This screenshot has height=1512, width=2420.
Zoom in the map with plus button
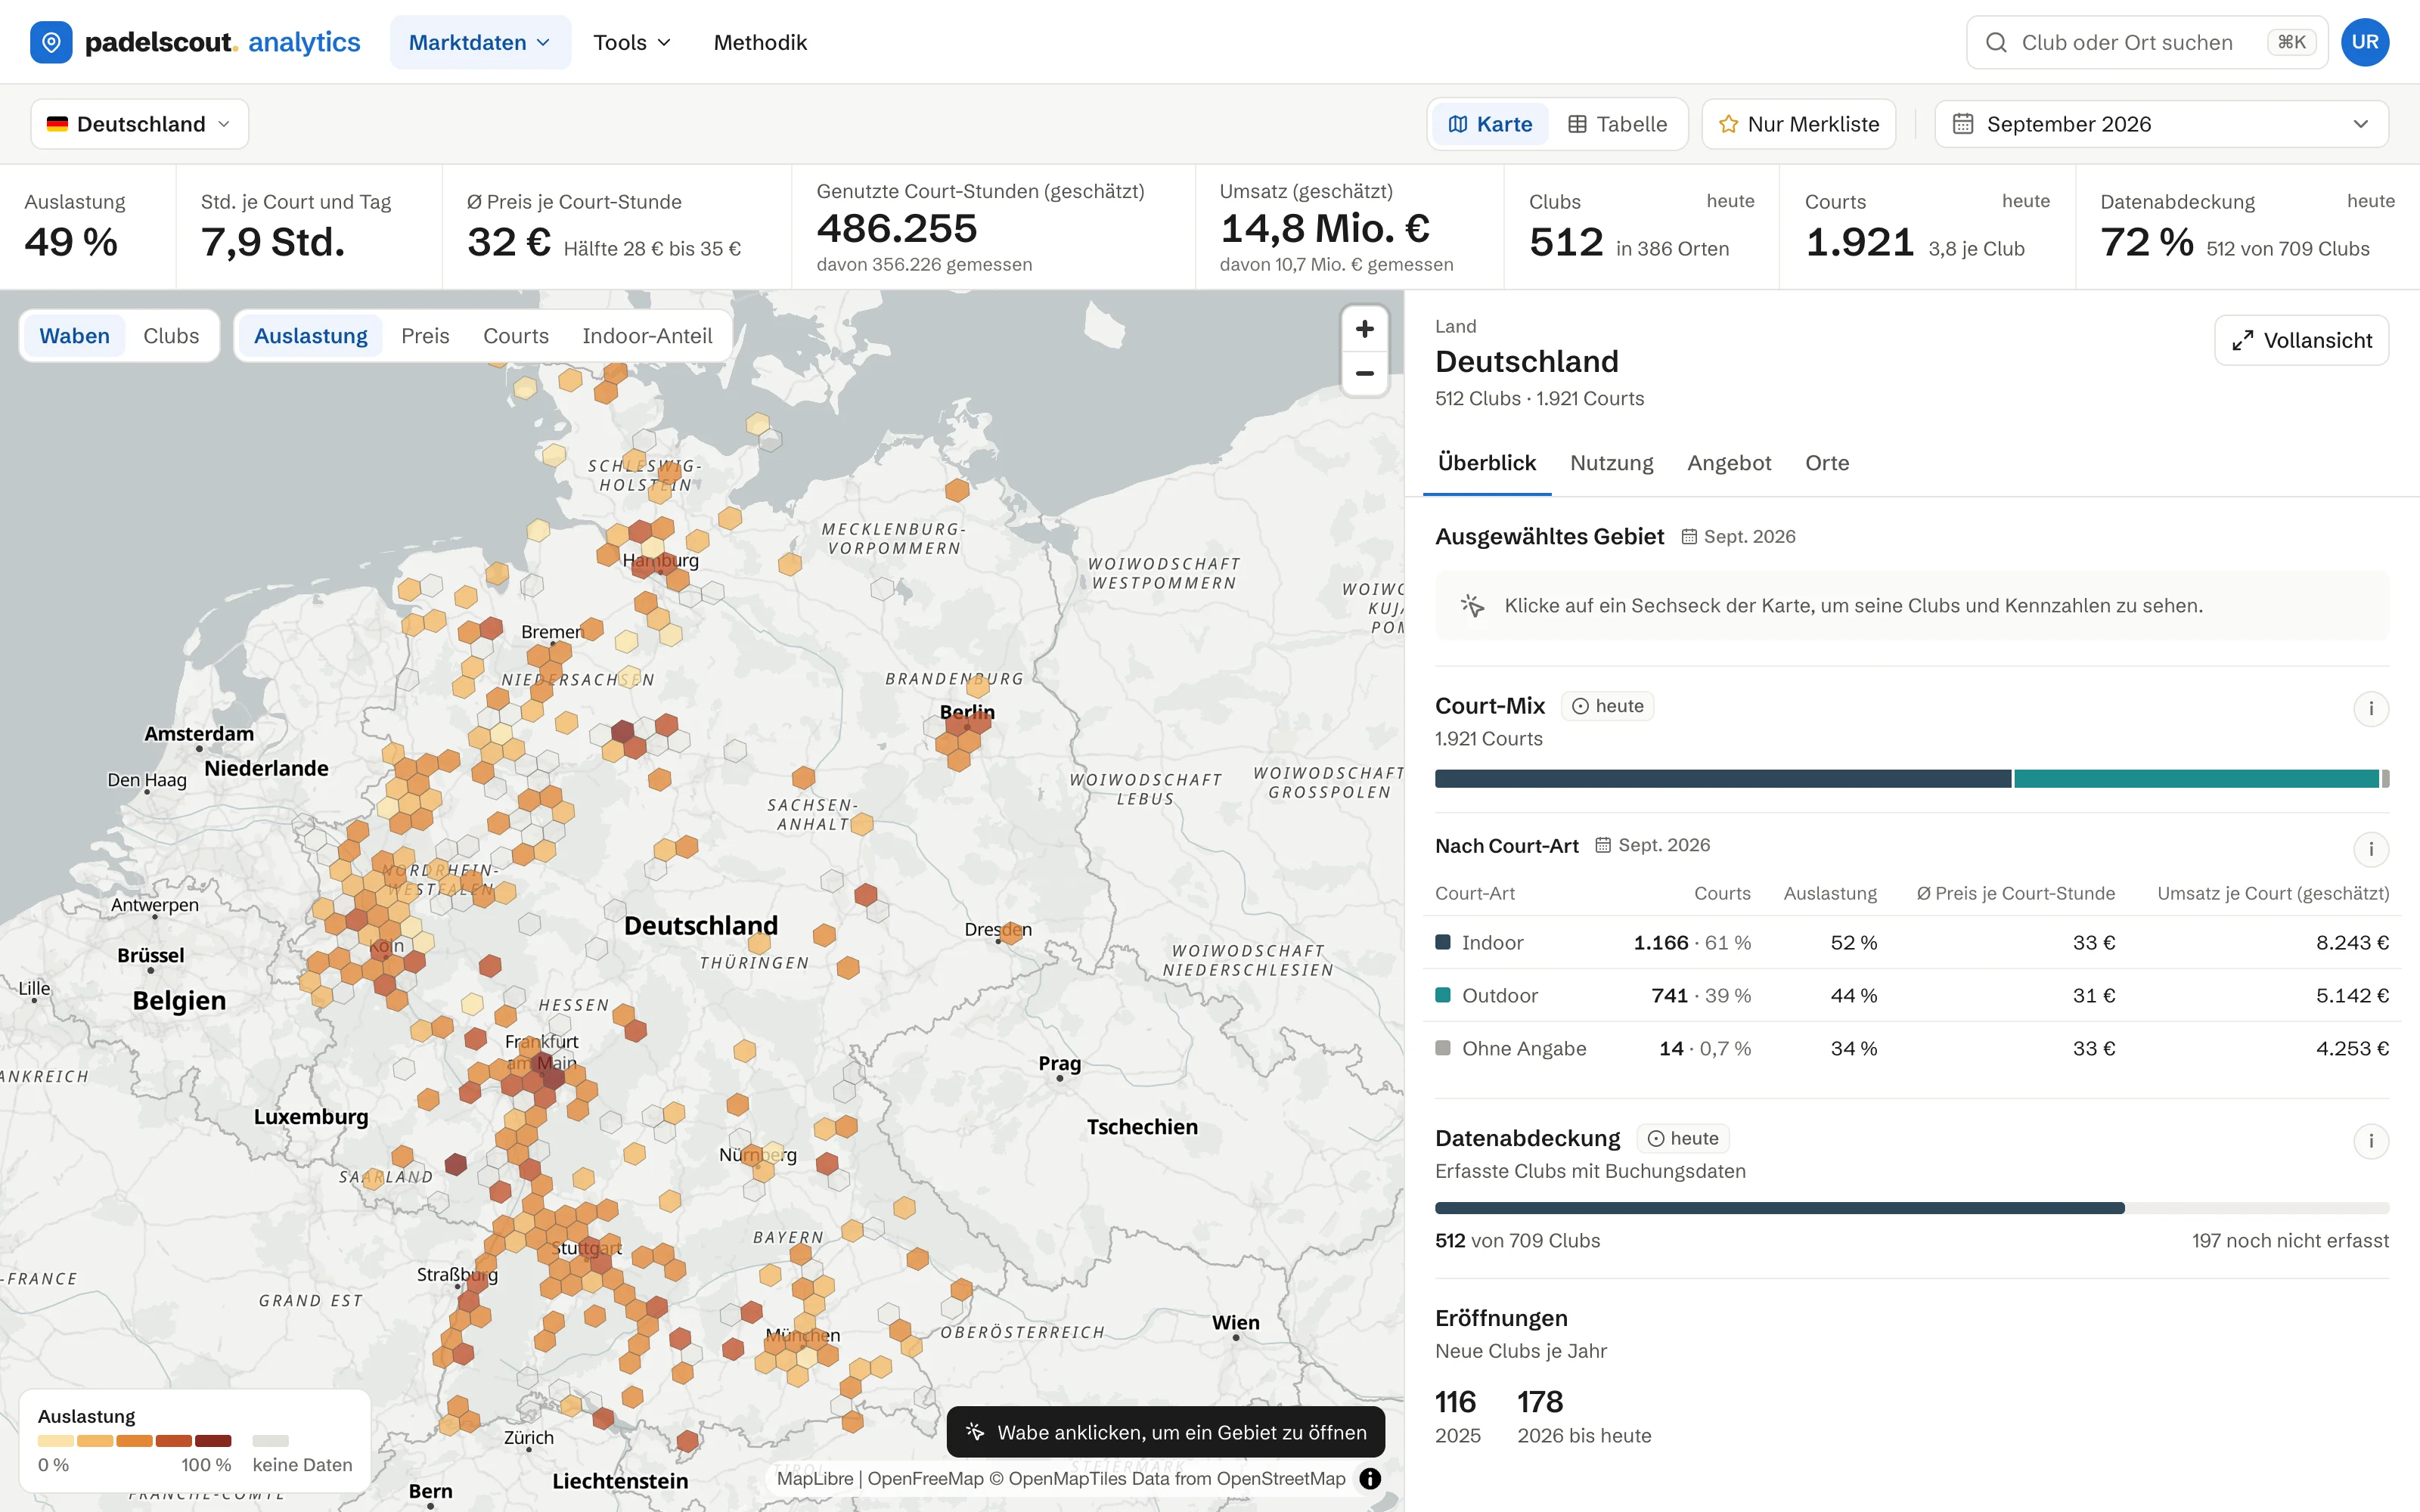pyautogui.click(x=1364, y=329)
